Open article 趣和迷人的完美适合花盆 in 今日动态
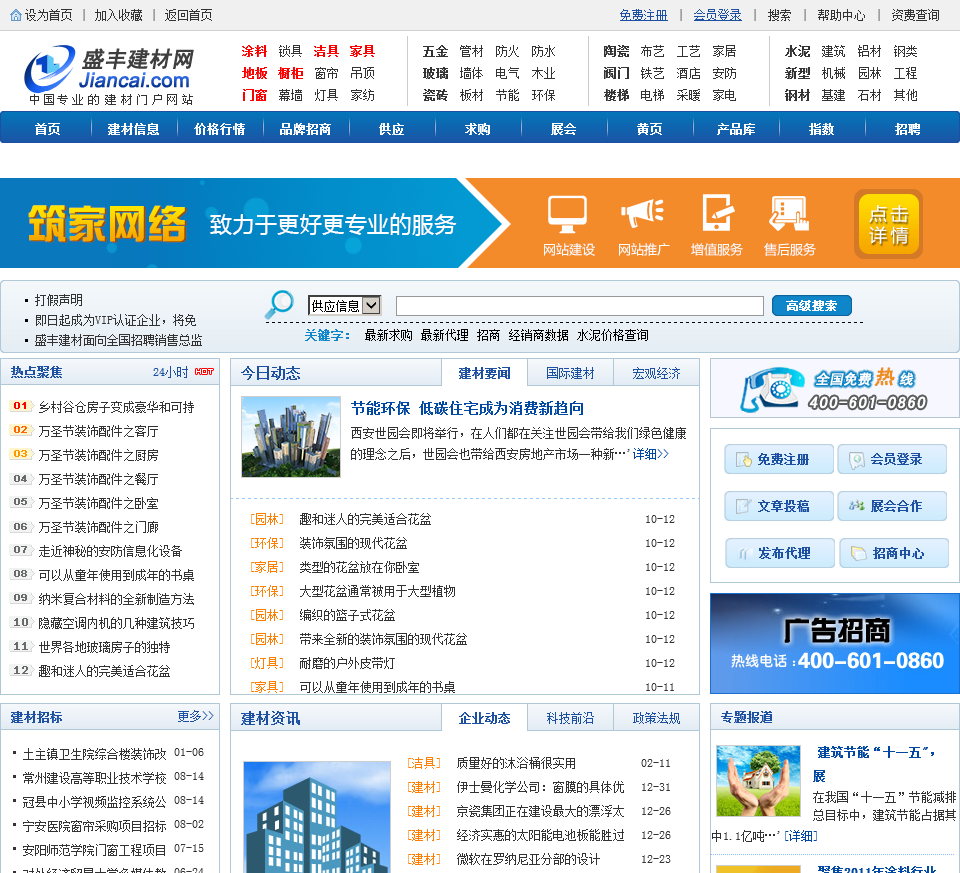Viewport: 960px width, 873px height. tap(365, 519)
